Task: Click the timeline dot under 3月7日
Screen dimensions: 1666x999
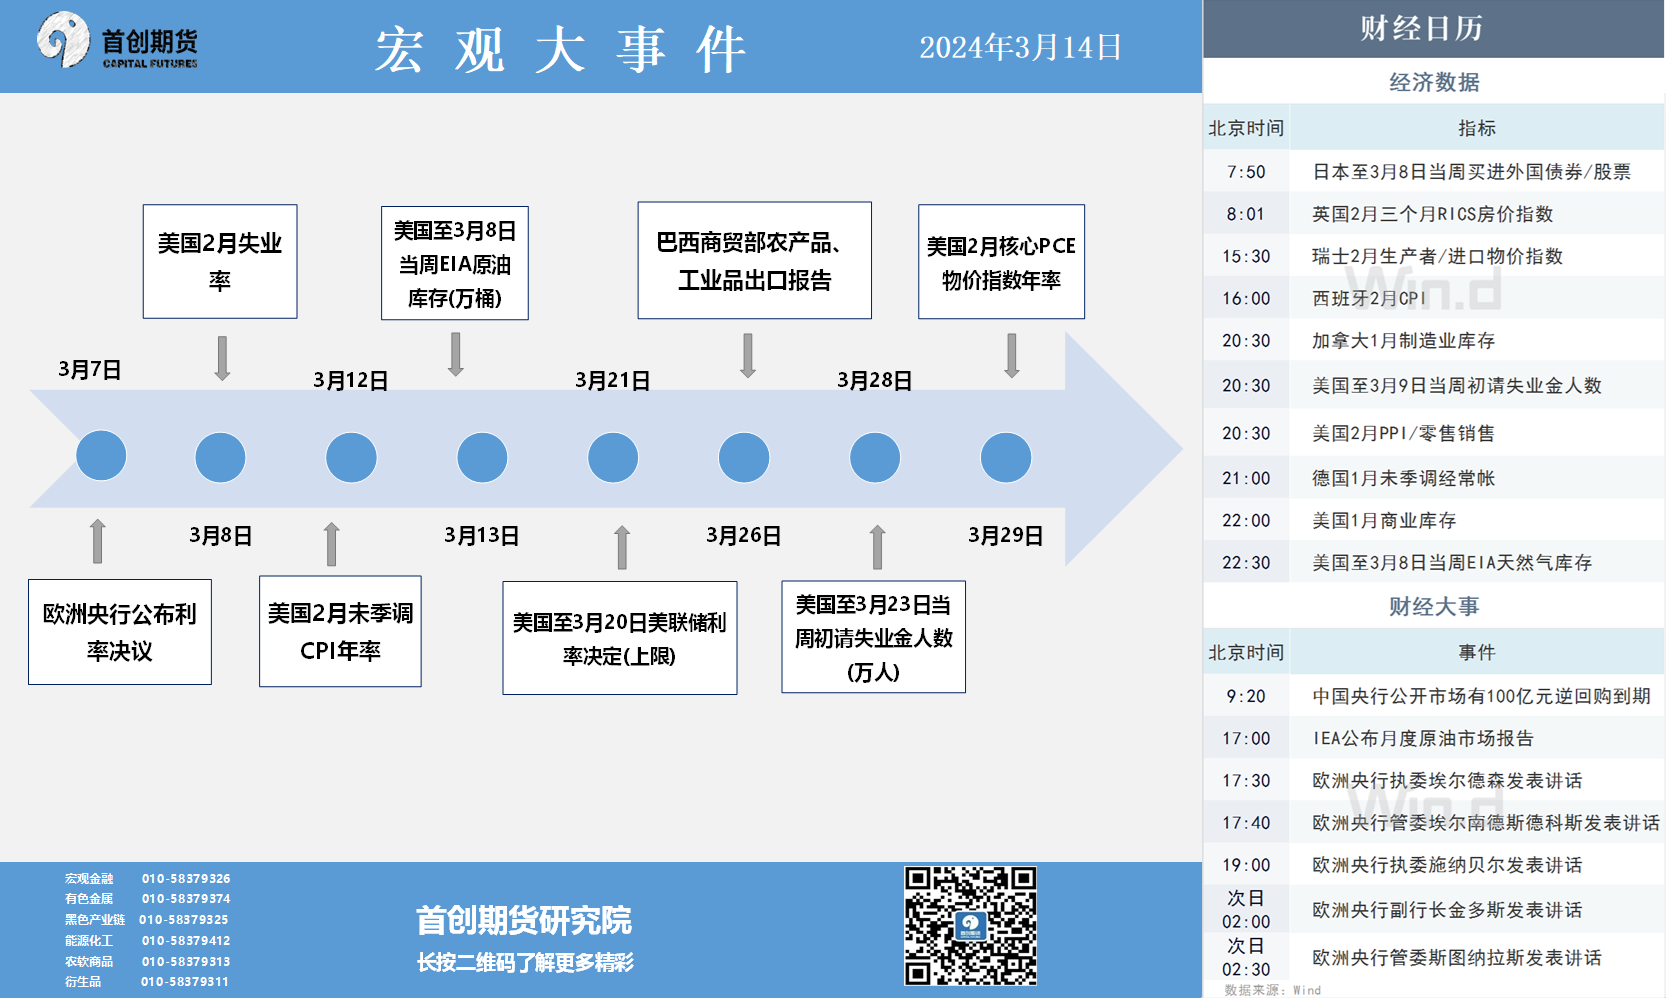Action: 101,456
